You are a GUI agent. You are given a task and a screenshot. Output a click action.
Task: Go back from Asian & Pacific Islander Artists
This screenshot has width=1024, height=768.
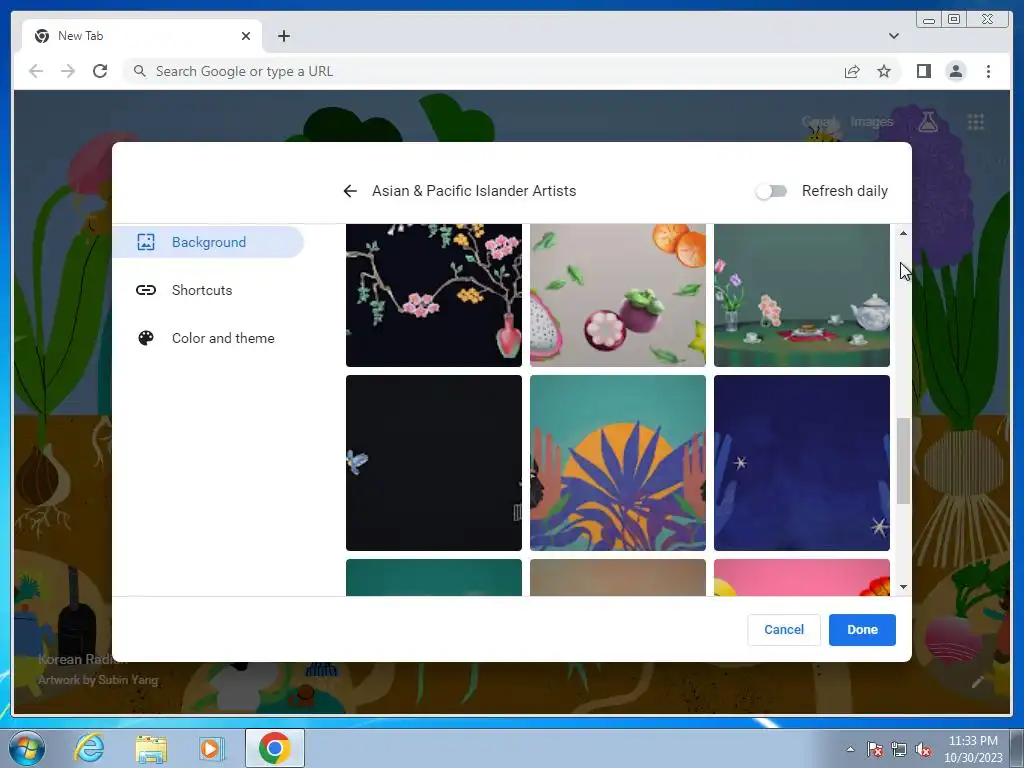coord(350,191)
